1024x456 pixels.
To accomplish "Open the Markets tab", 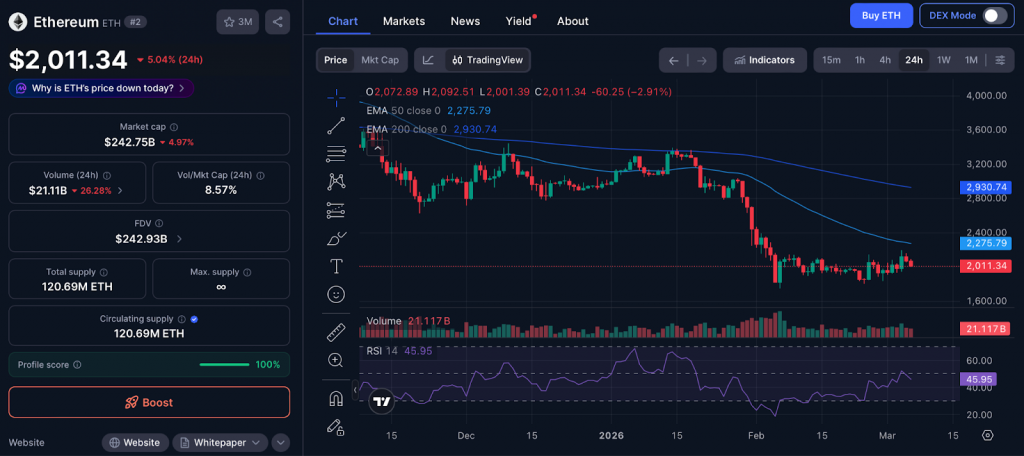I will (403, 21).
